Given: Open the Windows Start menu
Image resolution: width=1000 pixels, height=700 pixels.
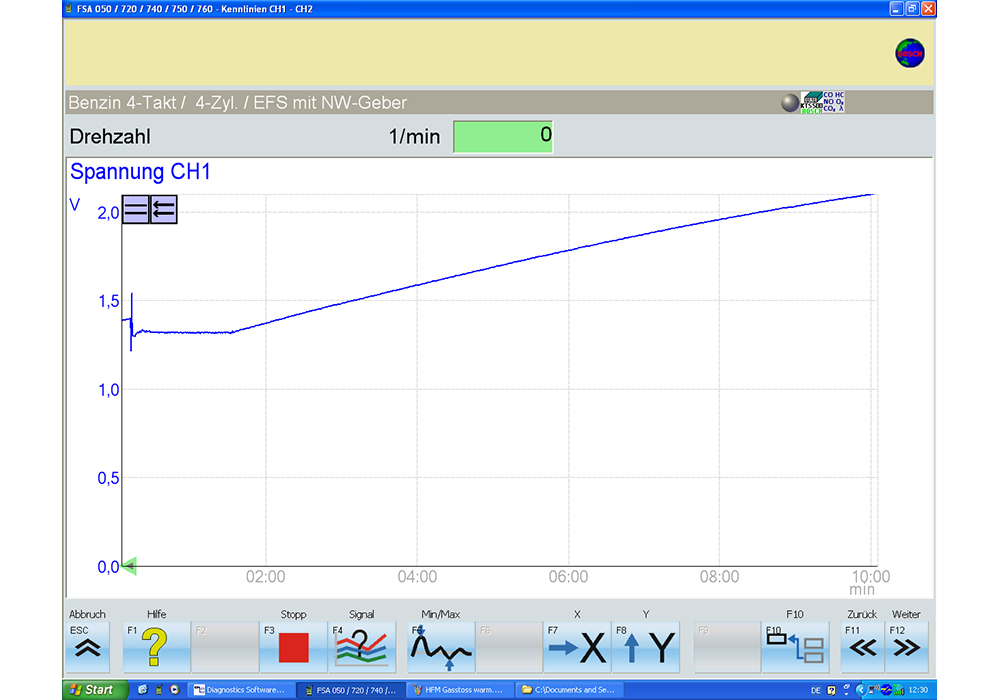Looking at the screenshot, I should (x=94, y=690).
